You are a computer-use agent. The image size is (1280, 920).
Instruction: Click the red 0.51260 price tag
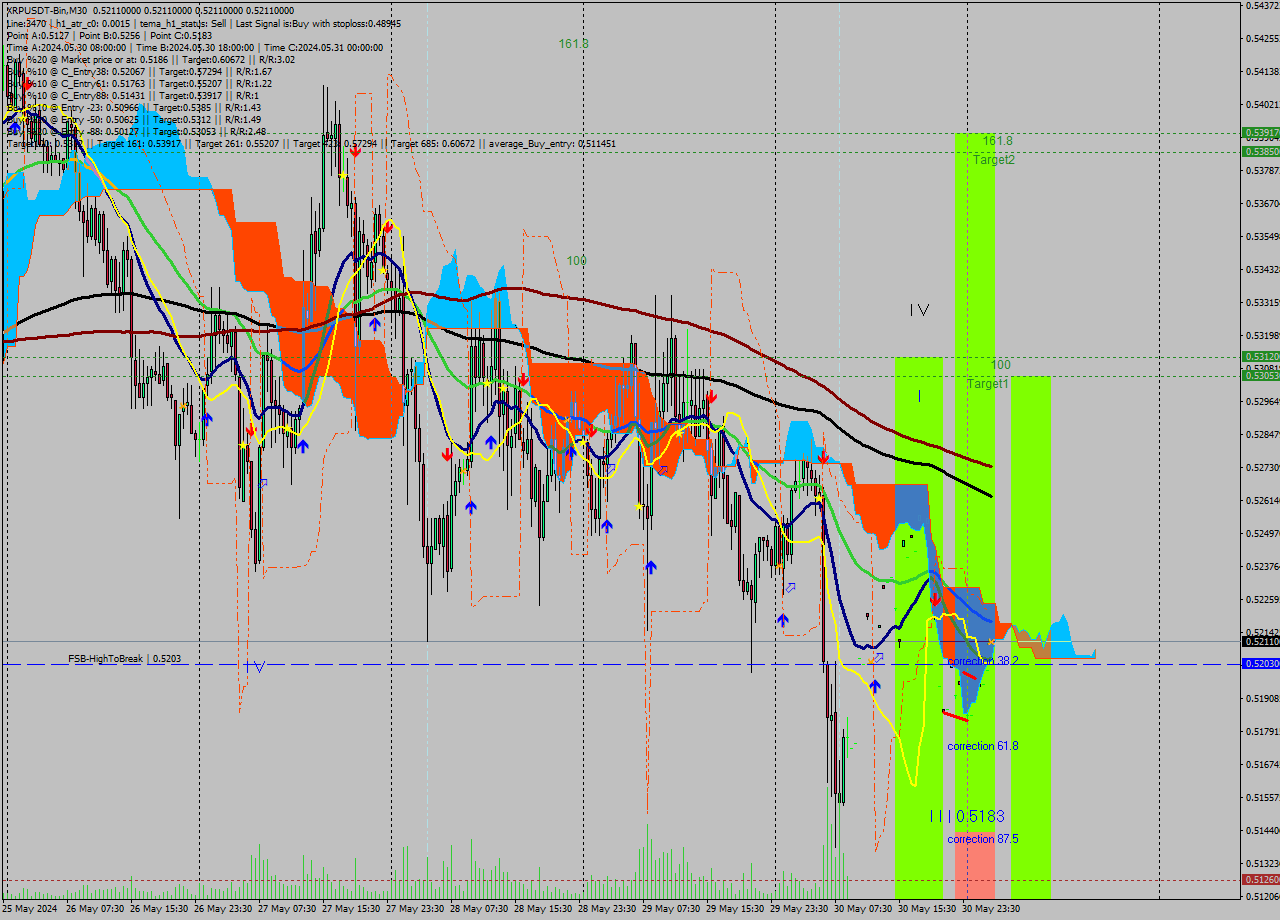pos(1260,879)
